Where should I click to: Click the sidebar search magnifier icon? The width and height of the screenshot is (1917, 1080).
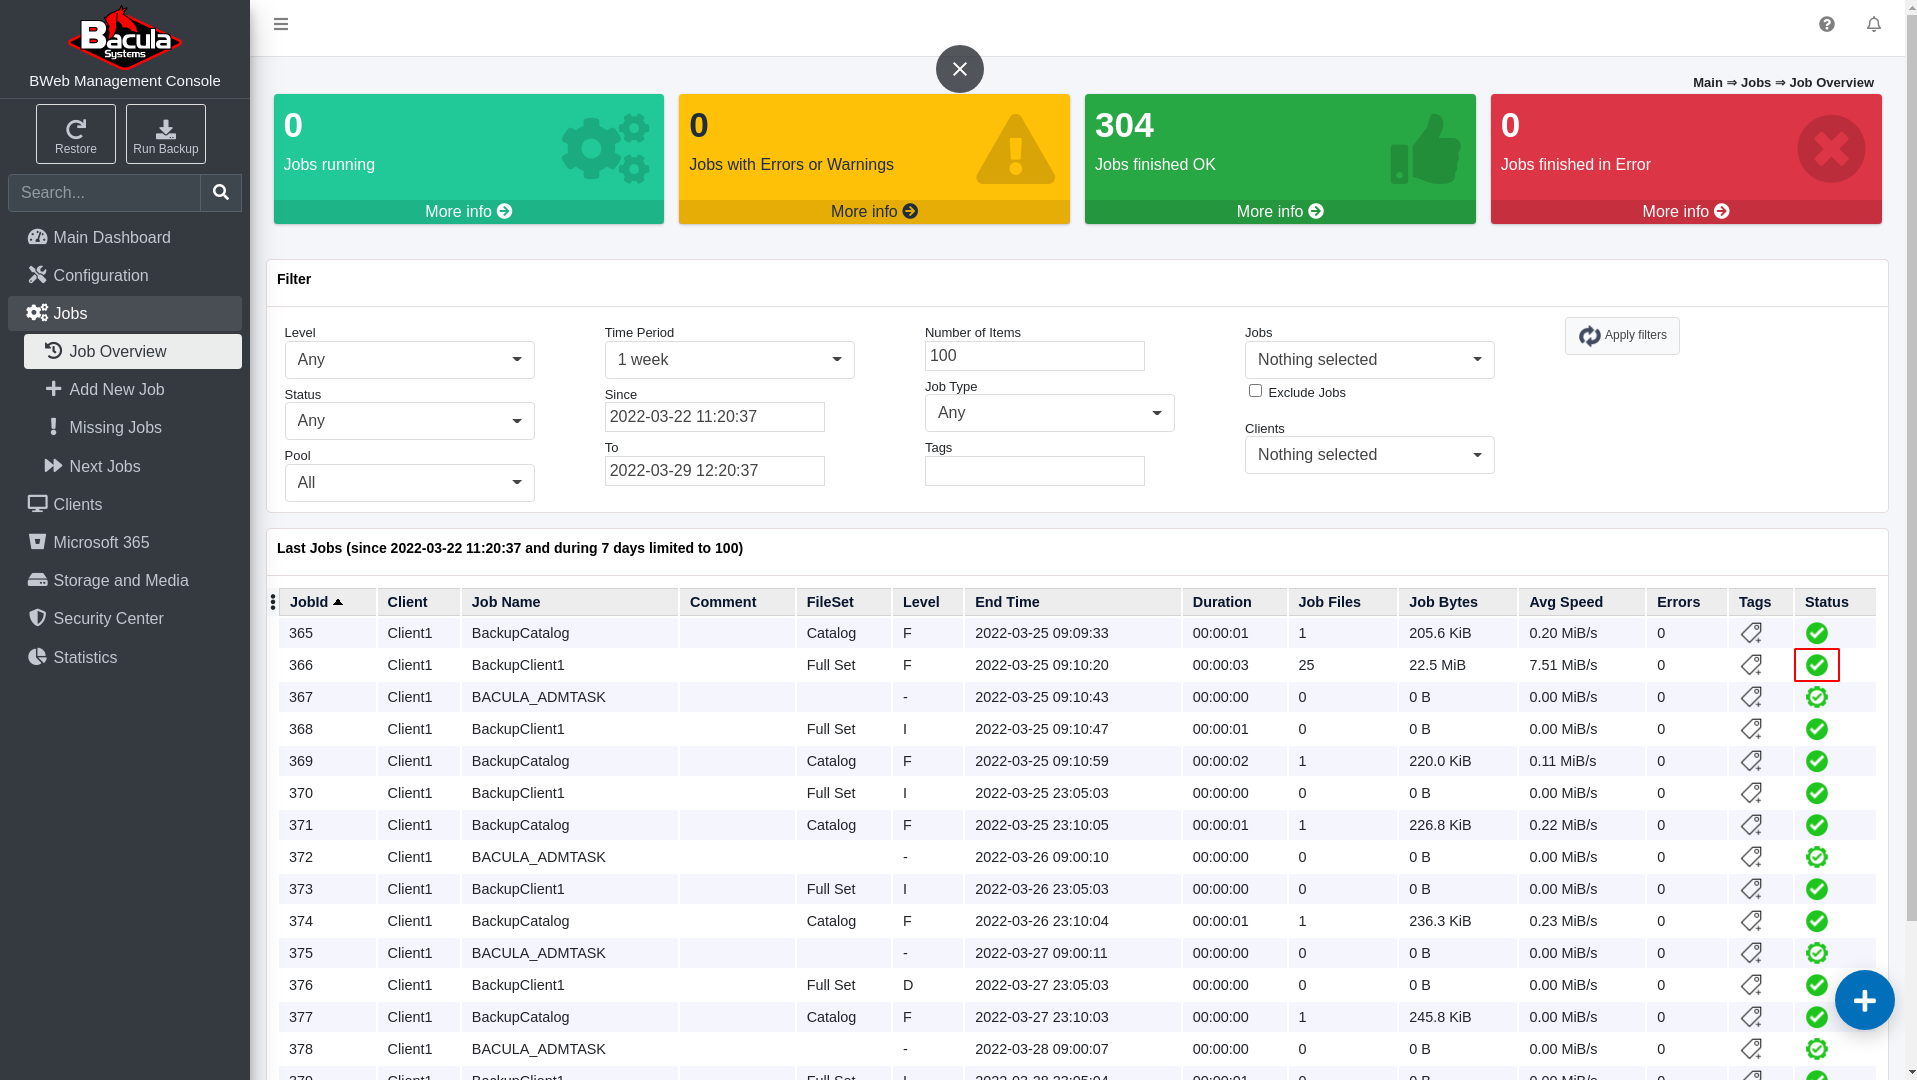(221, 193)
